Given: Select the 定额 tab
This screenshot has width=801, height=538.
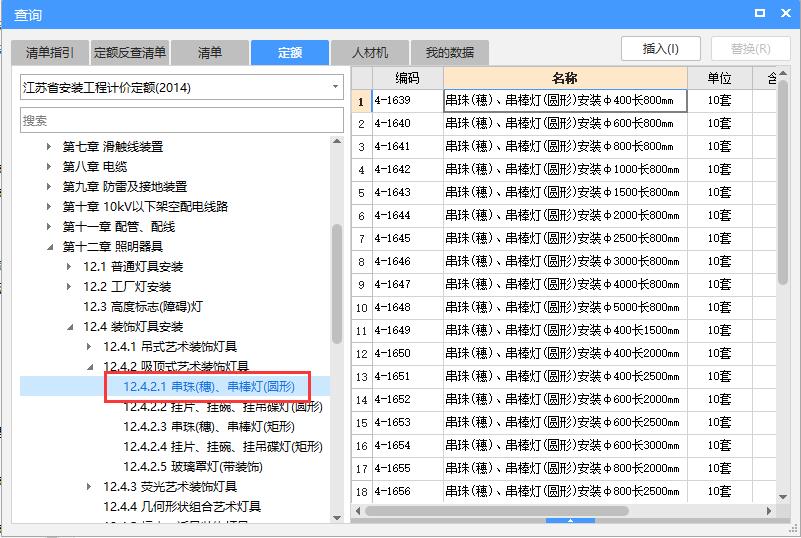Looking at the screenshot, I should (290, 53).
